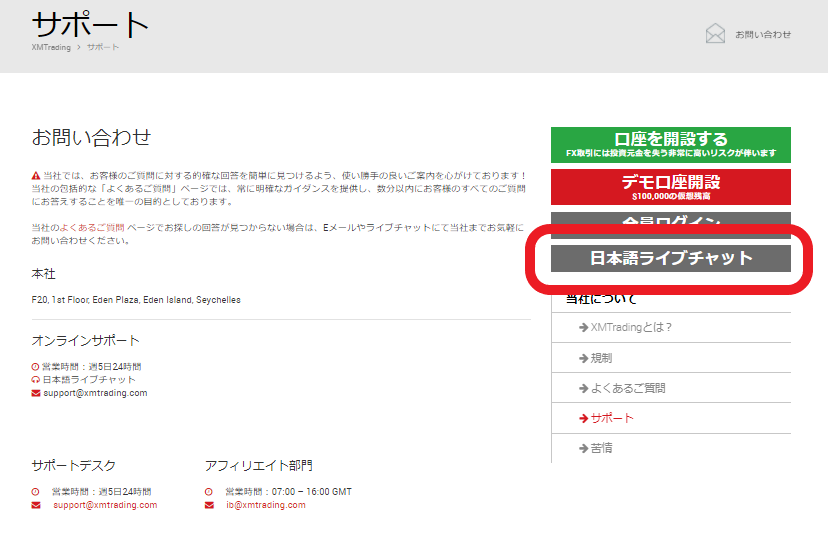Select XMTradingとは？ in the sidebar menu
Image resolution: width=828 pixels, height=541 pixels.
[x=631, y=327]
